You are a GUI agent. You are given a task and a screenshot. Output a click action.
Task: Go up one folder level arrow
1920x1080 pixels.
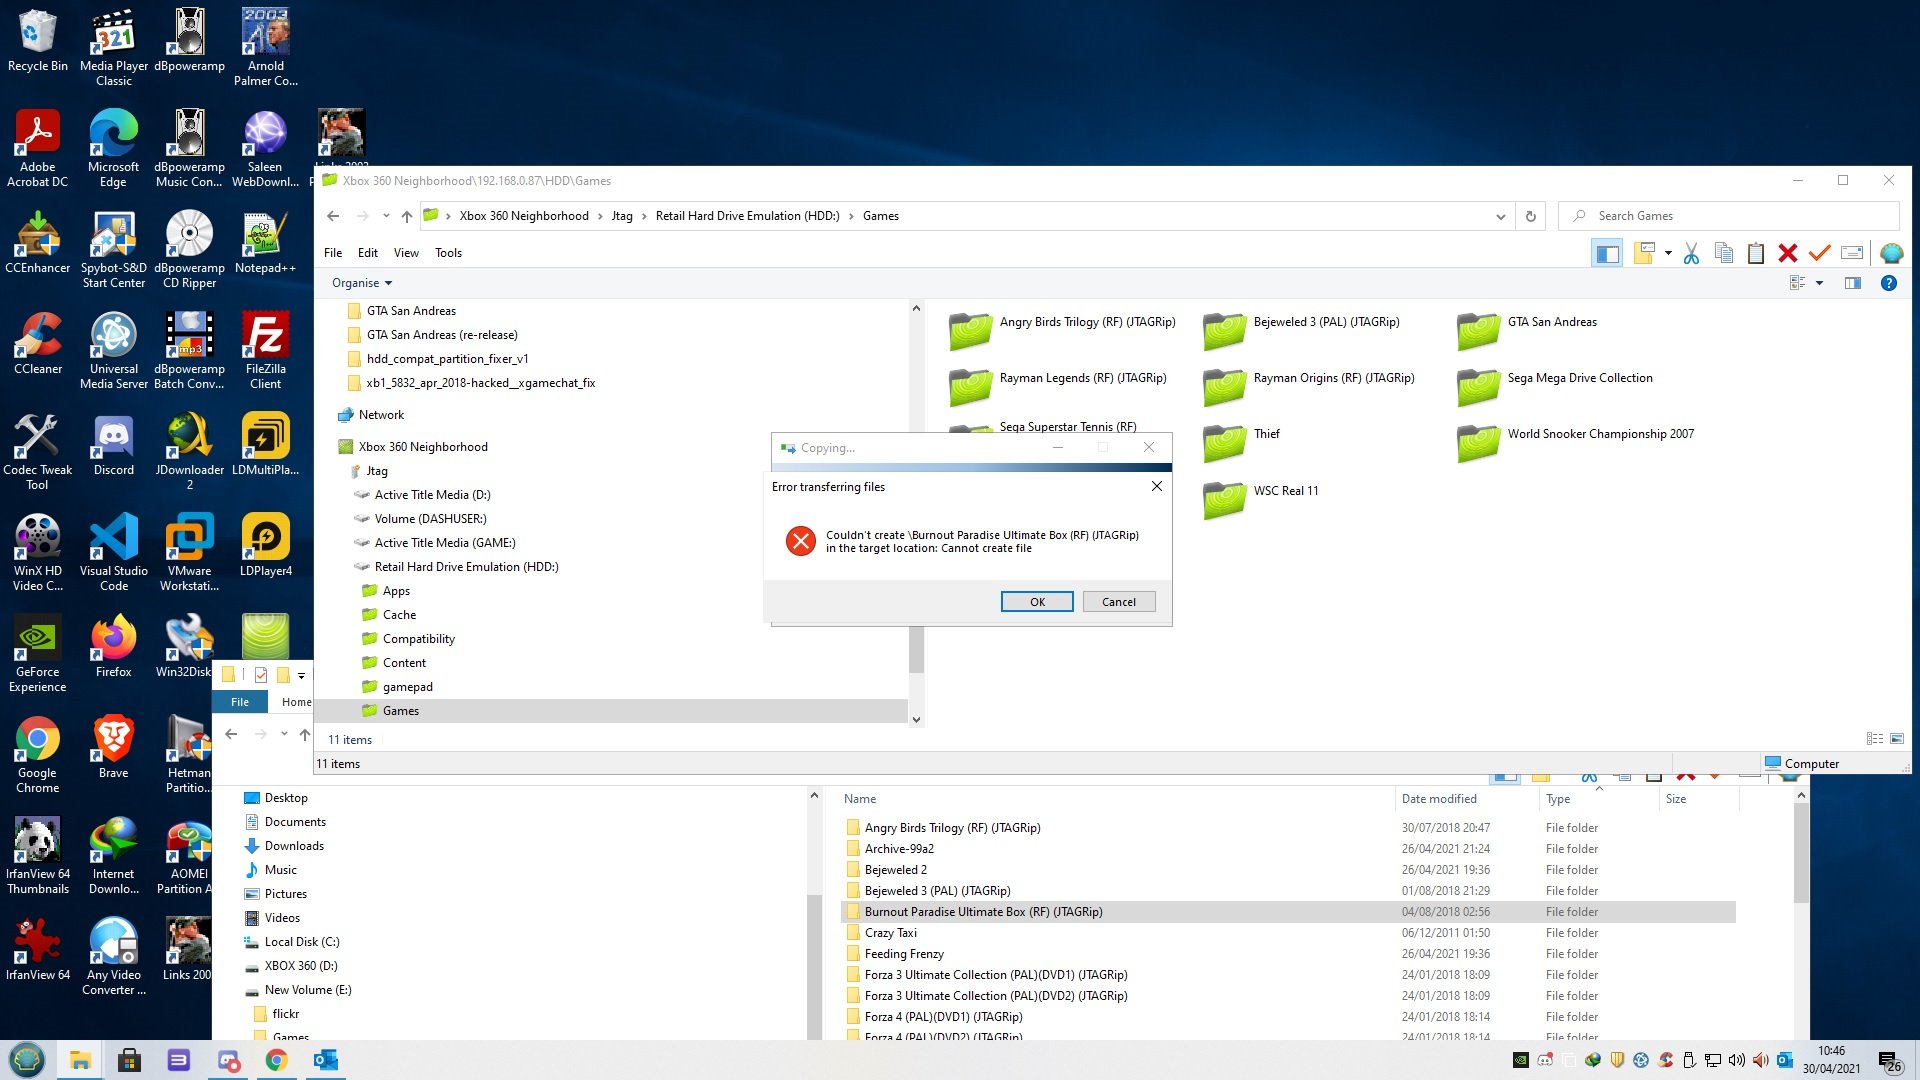coord(406,216)
